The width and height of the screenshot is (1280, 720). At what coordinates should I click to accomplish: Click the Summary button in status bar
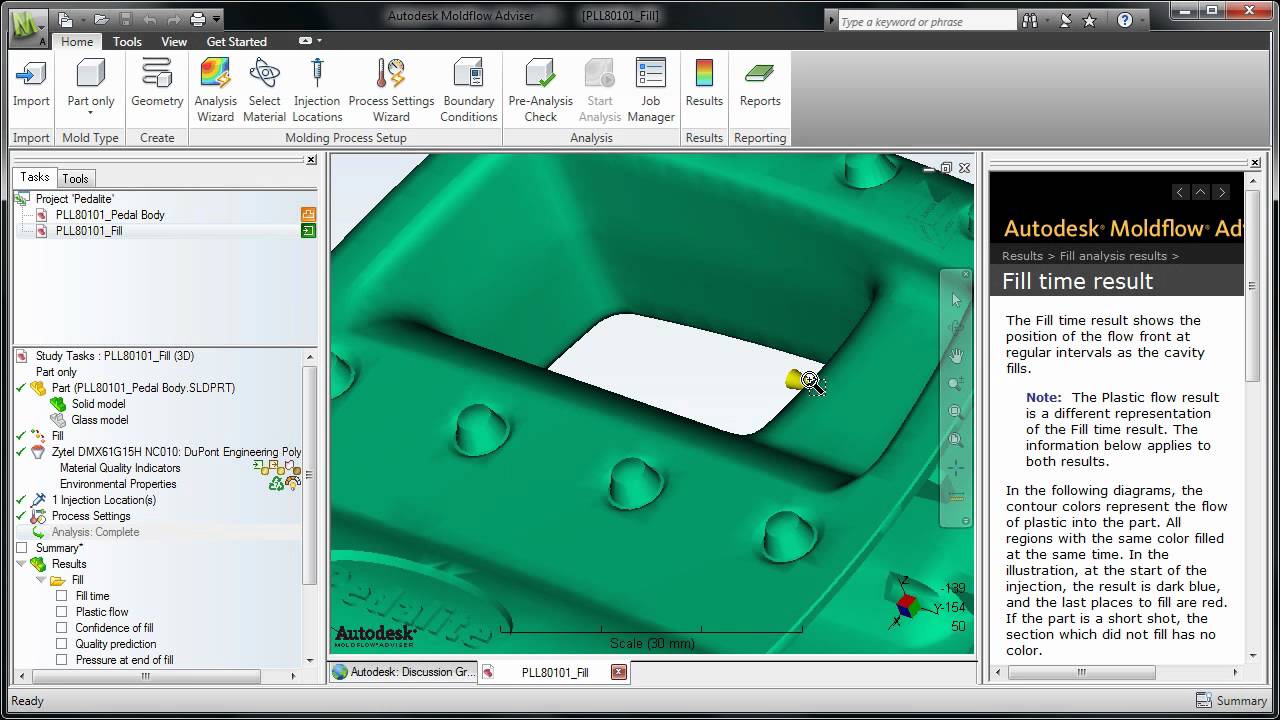point(1231,701)
